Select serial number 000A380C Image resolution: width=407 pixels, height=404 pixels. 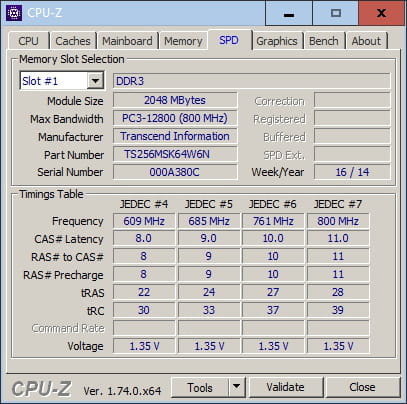coord(175,172)
